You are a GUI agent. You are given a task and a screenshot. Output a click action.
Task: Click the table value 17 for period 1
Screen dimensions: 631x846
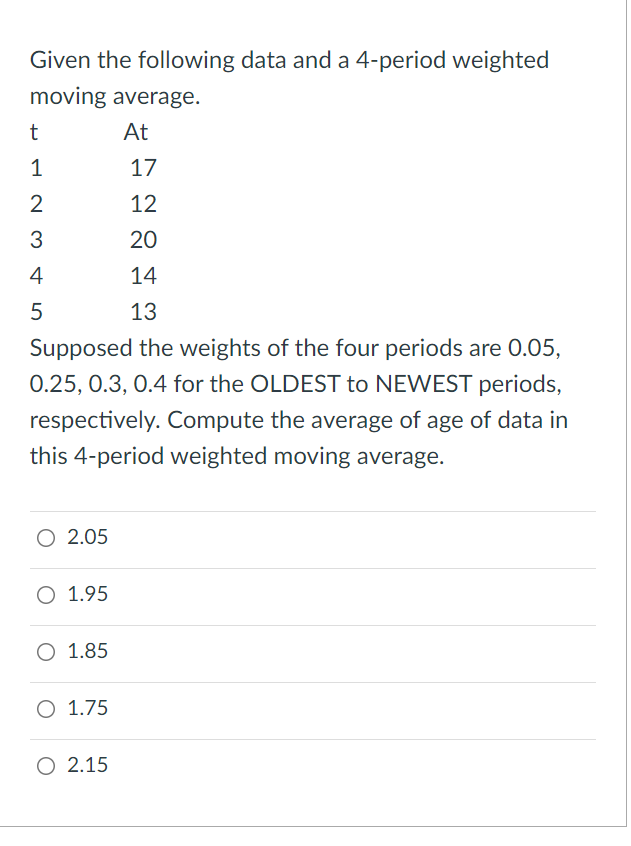point(143,167)
